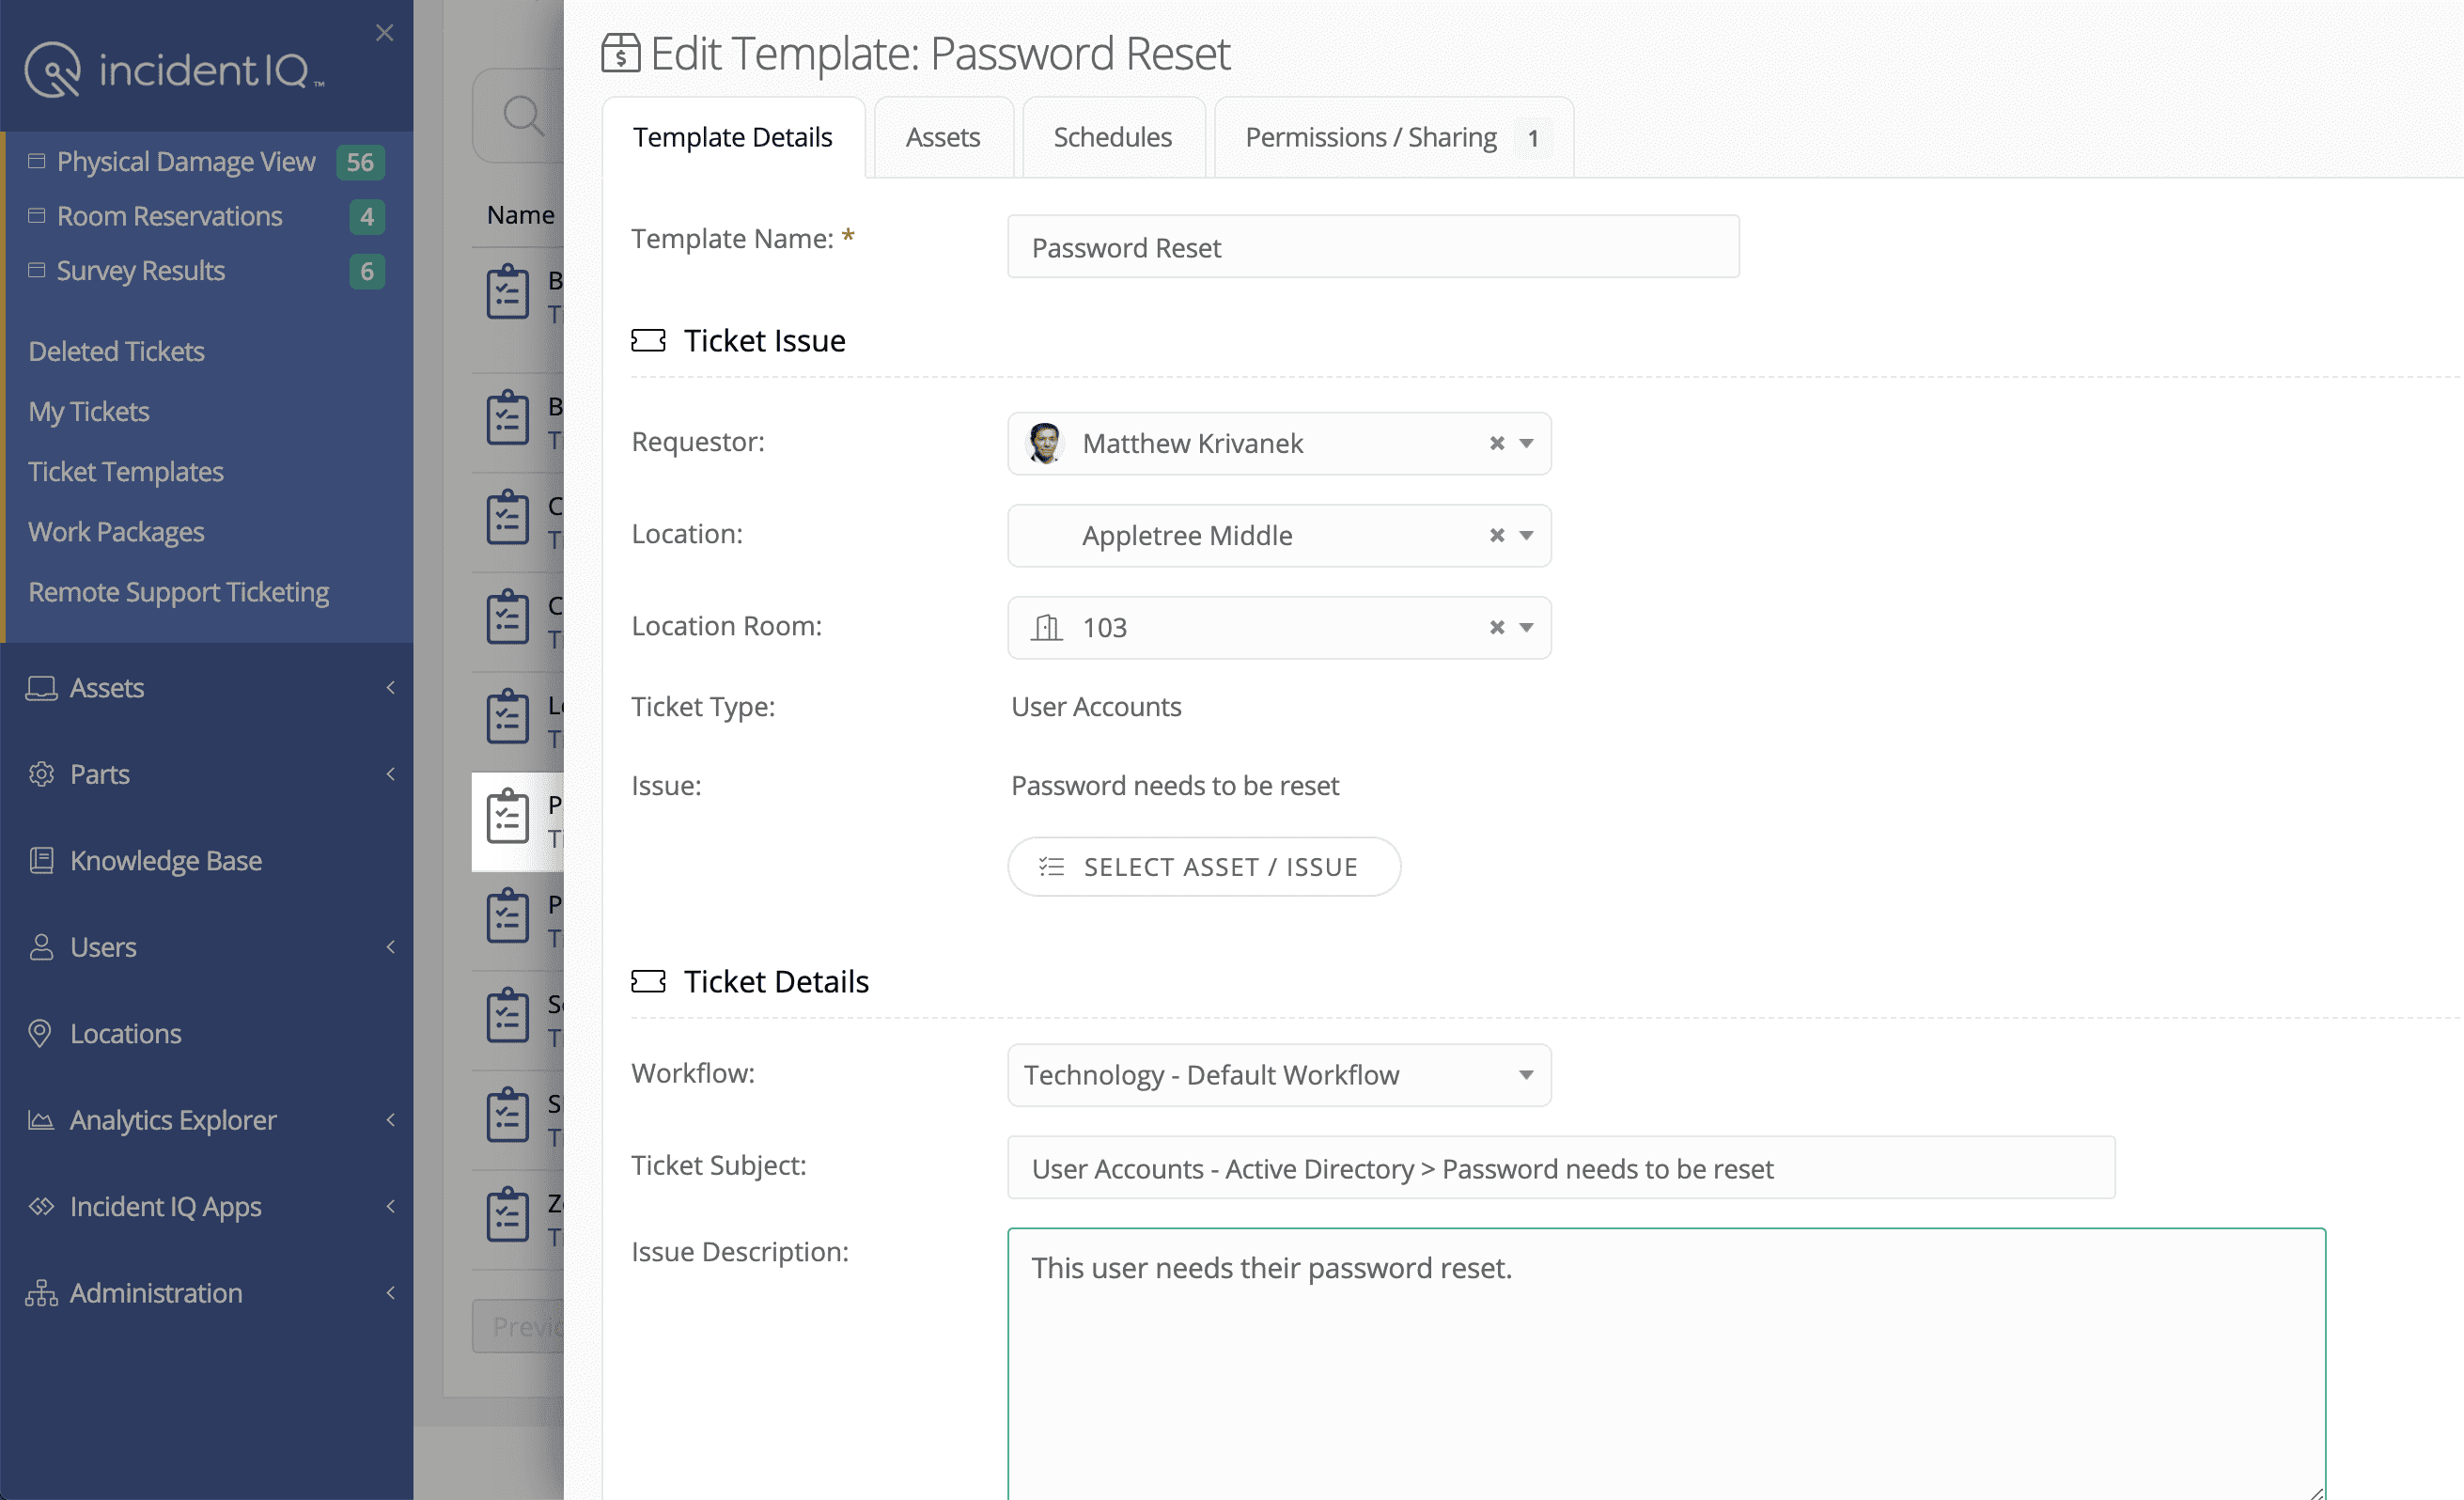
Task: Collapse the Users sidebar section chevron
Action: tap(390, 947)
